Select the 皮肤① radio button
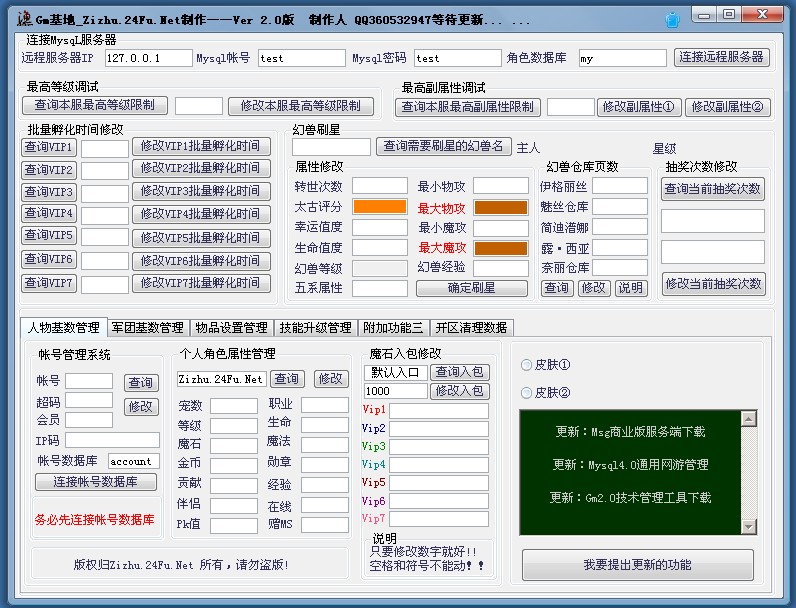This screenshot has width=796, height=608. (527, 365)
